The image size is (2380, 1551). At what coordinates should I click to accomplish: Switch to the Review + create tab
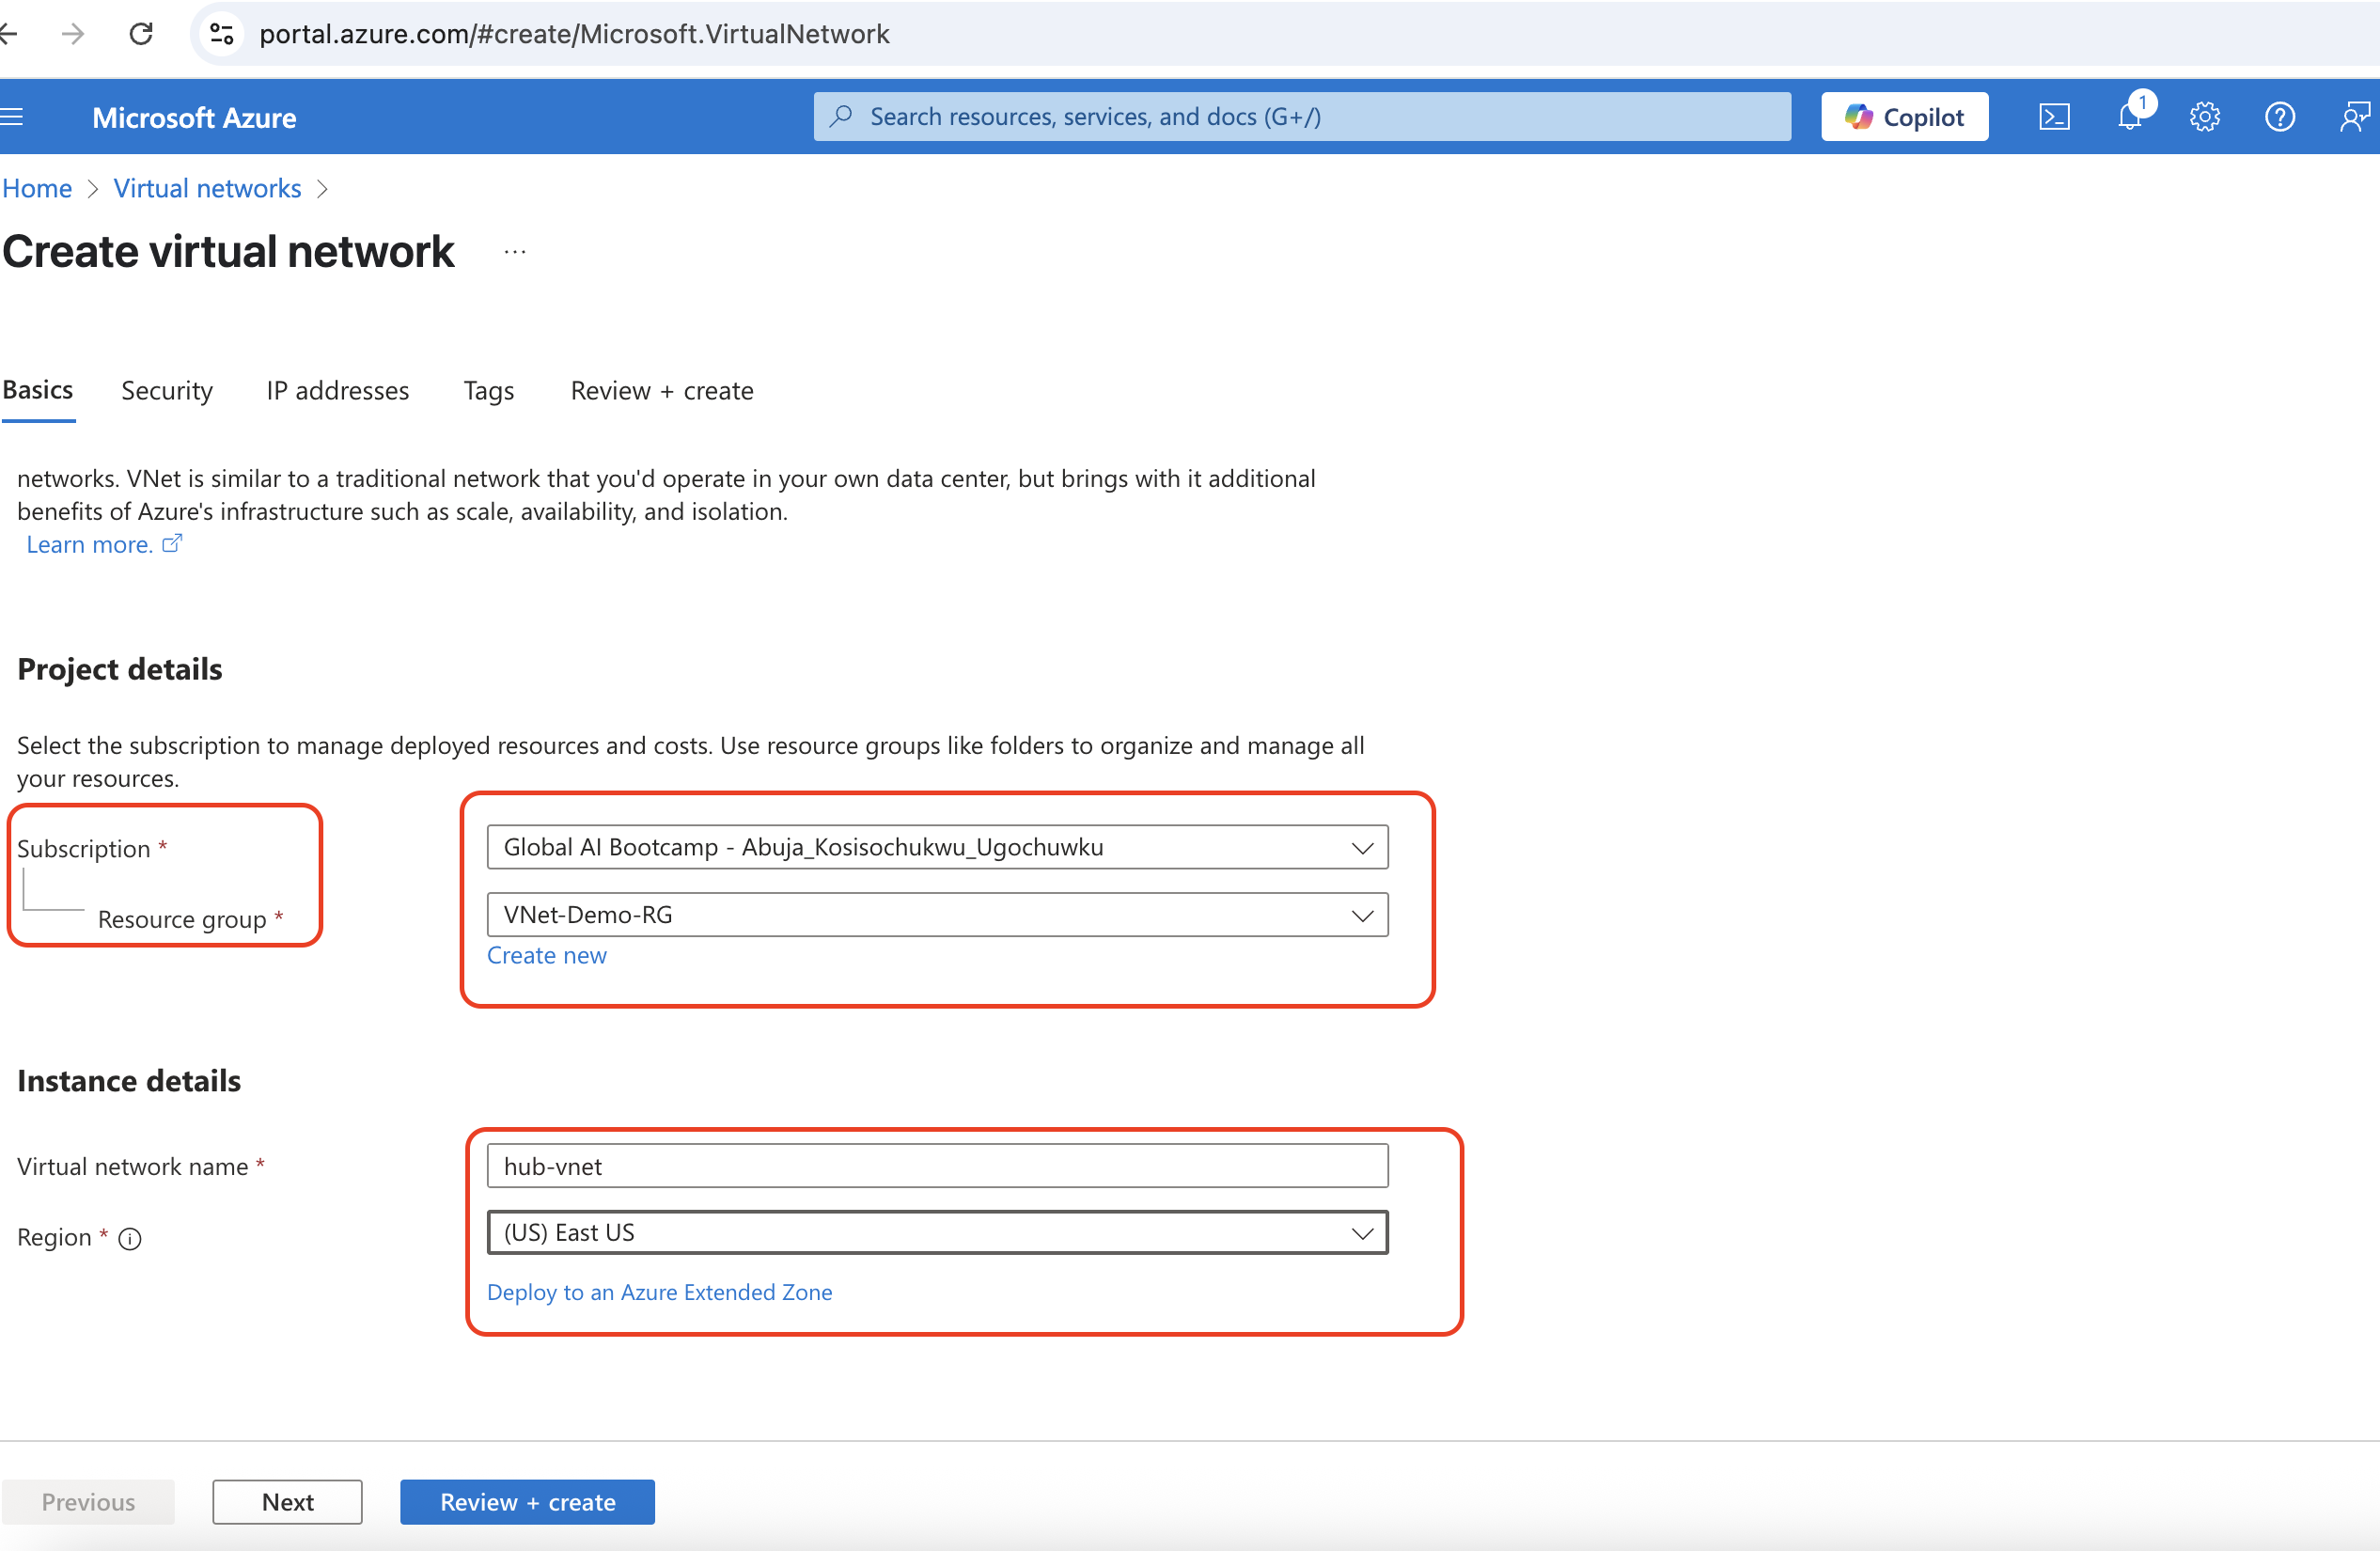point(662,391)
